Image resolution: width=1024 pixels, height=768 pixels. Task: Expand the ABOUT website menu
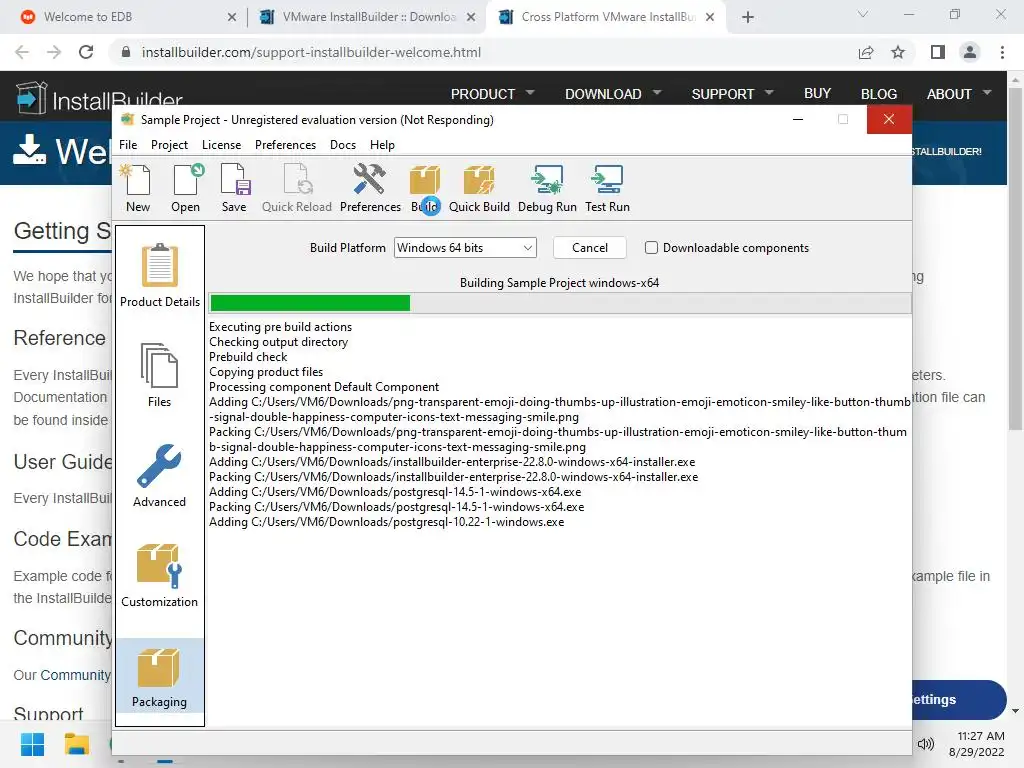(959, 94)
